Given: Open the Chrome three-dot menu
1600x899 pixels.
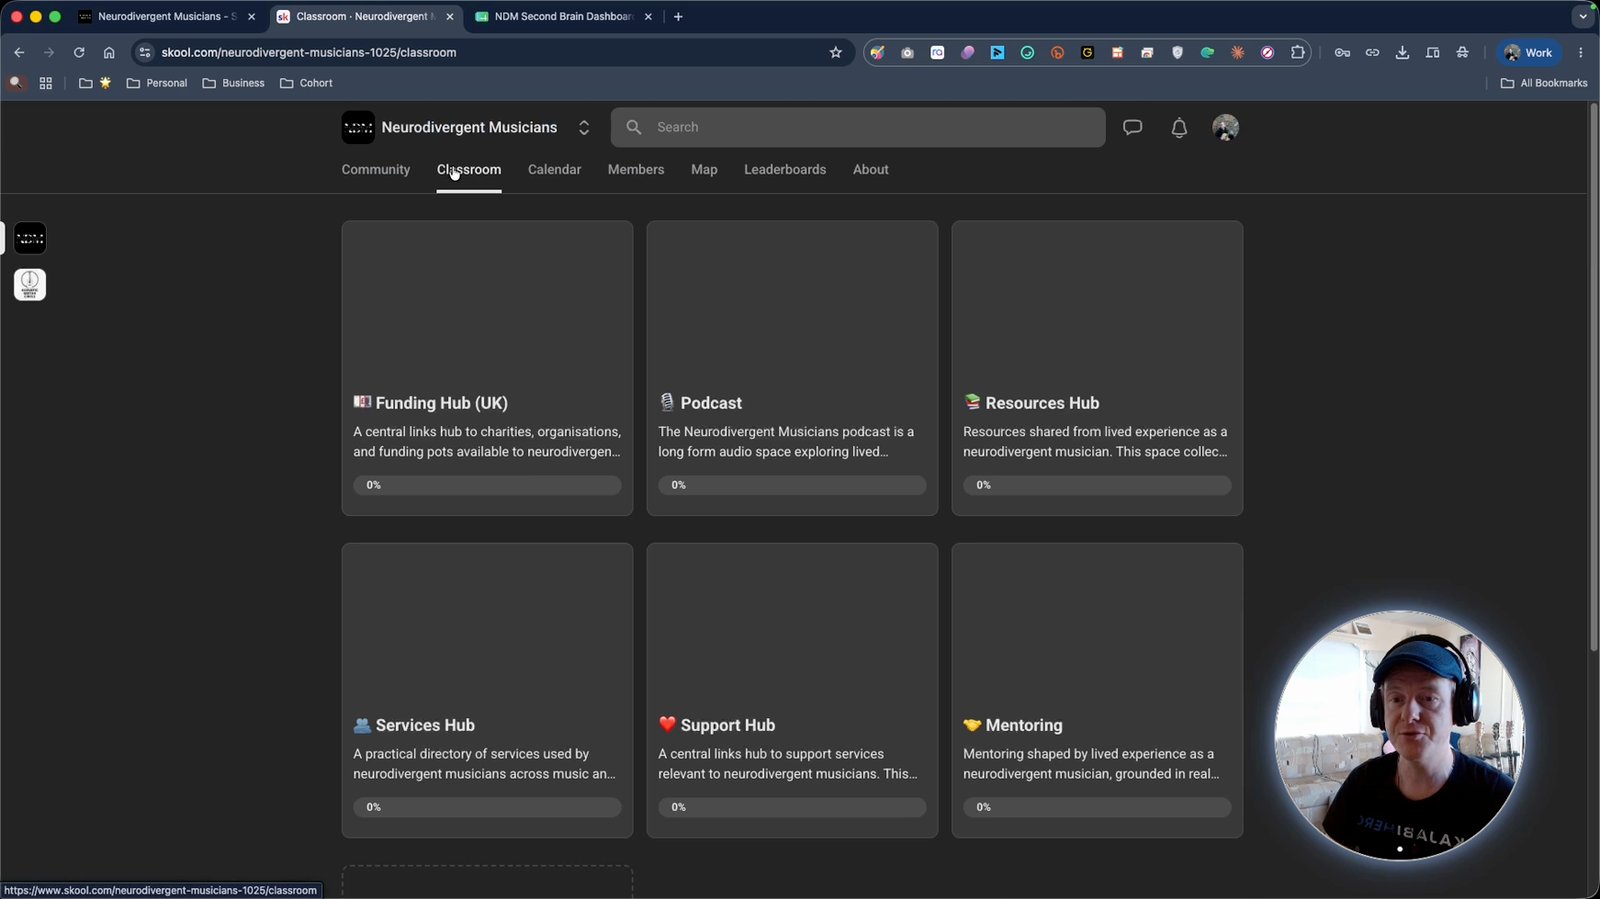Looking at the screenshot, I should (1581, 53).
